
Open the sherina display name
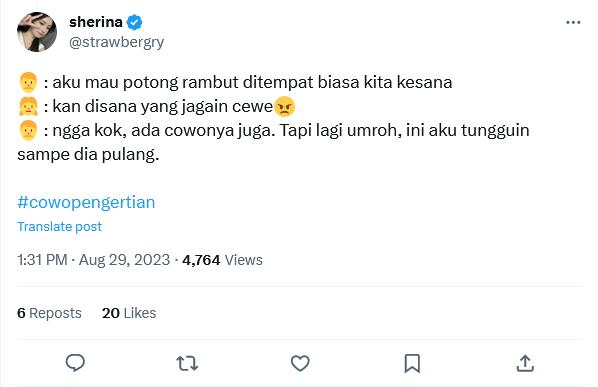coord(96,22)
